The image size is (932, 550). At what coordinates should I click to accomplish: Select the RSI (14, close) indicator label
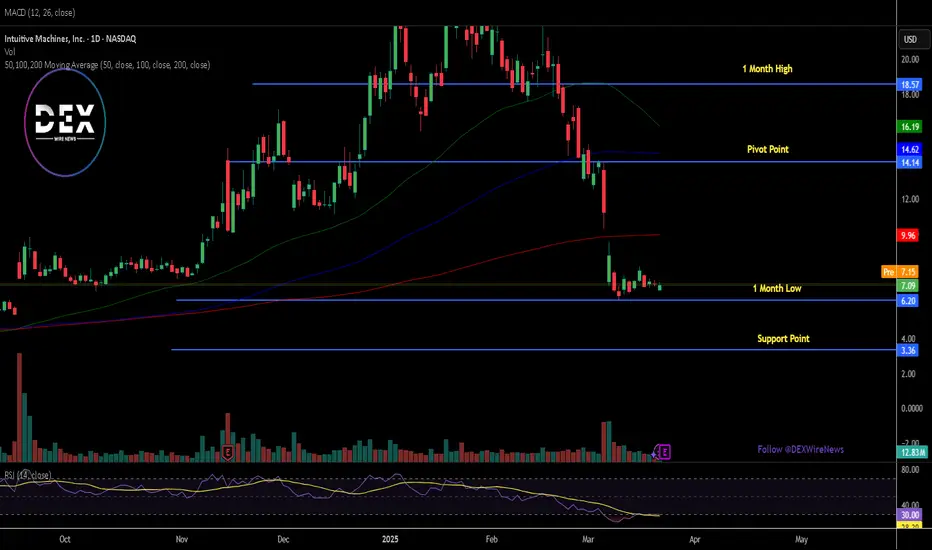(28, 475)
